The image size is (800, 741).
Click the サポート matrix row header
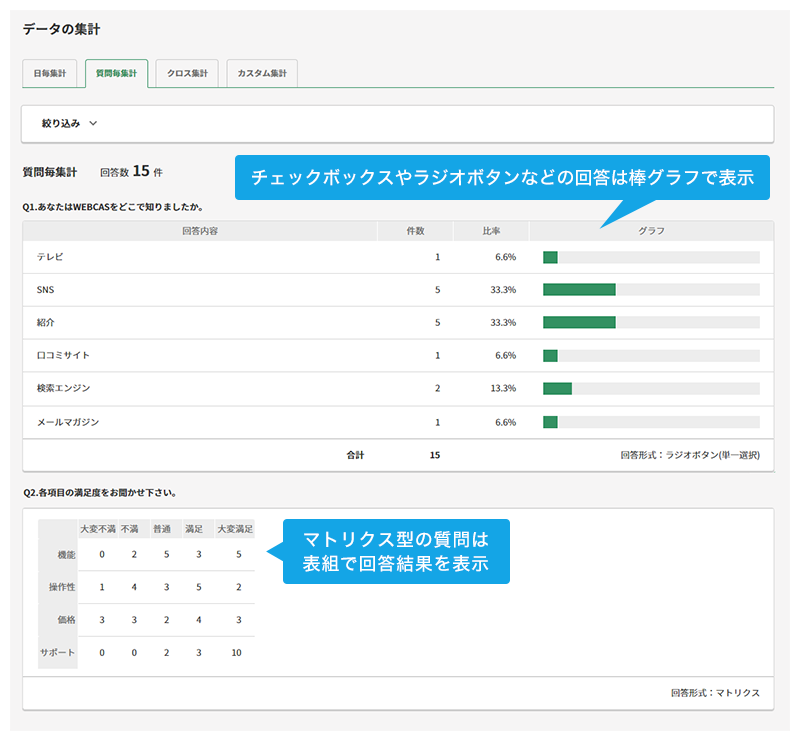click(x=58, y=652)
